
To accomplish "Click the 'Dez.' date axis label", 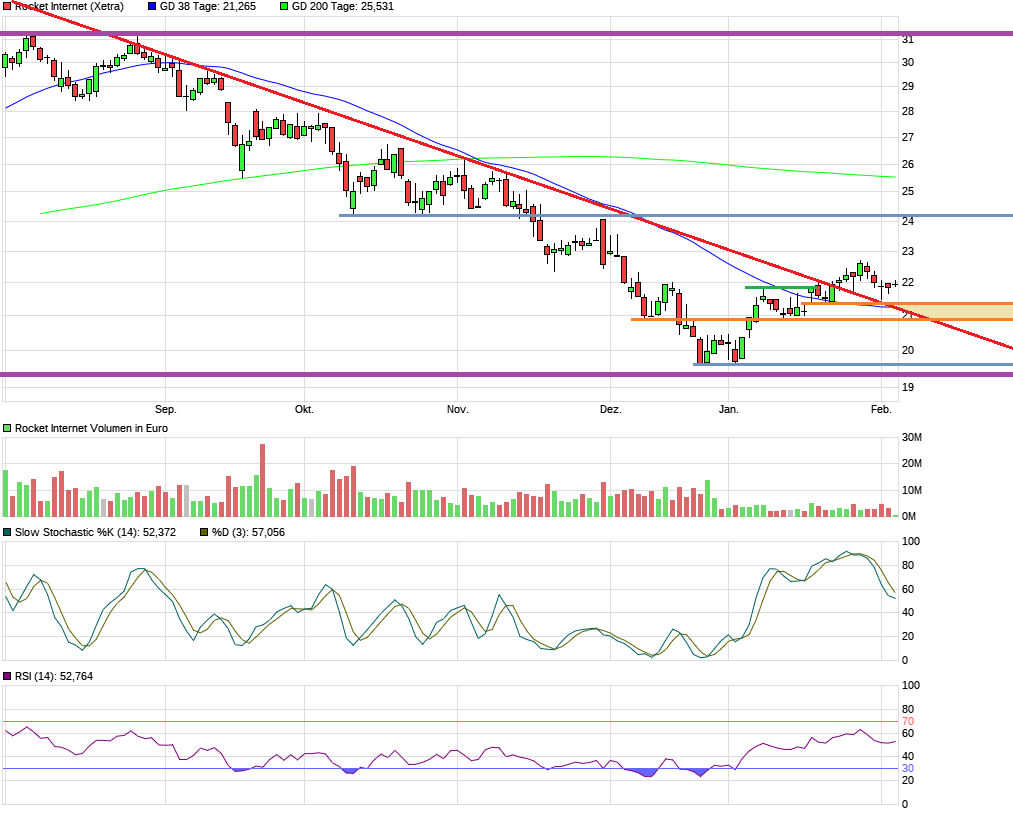I will pyautogui.click(x=611, y=410).
